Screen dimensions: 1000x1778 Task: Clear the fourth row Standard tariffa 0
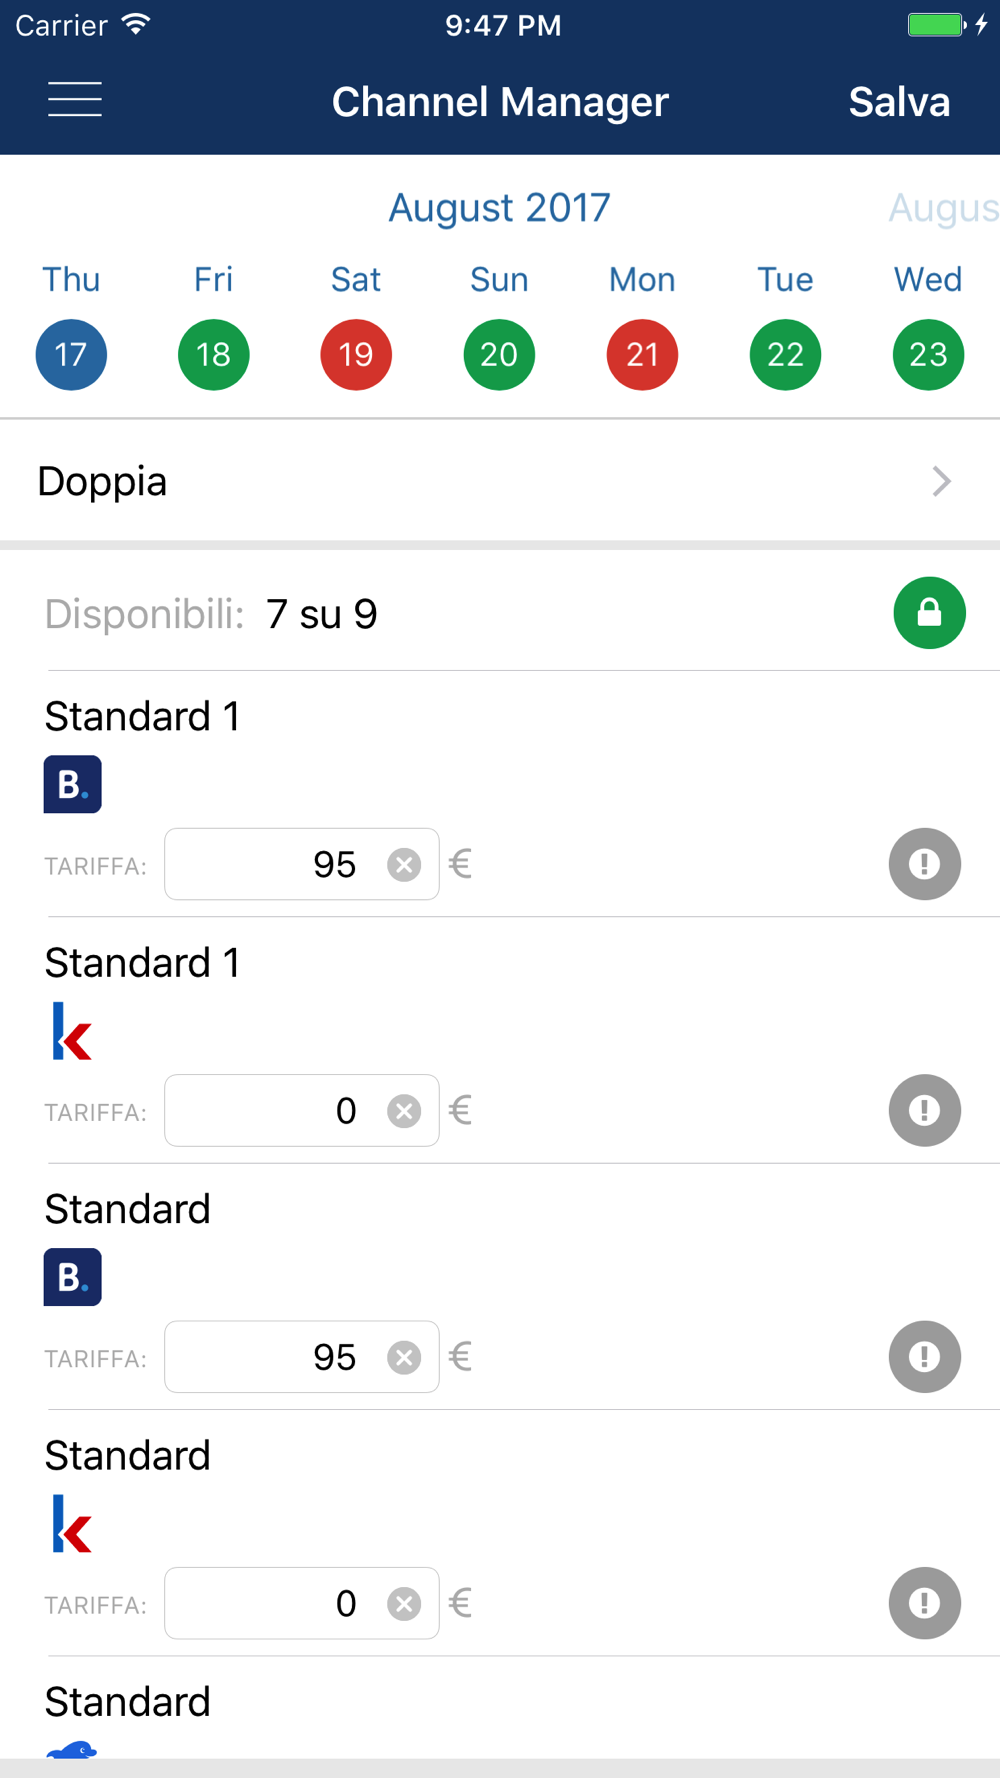point(404,1604)
